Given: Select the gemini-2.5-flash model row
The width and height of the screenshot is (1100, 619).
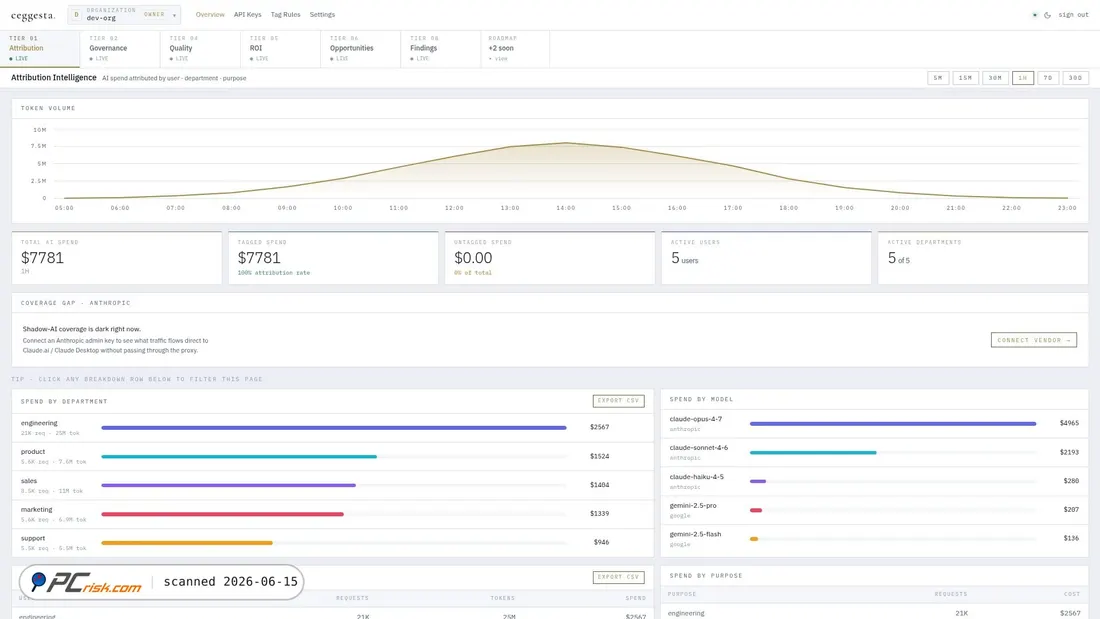Looking at the screenshot, I should click(874, 538).
